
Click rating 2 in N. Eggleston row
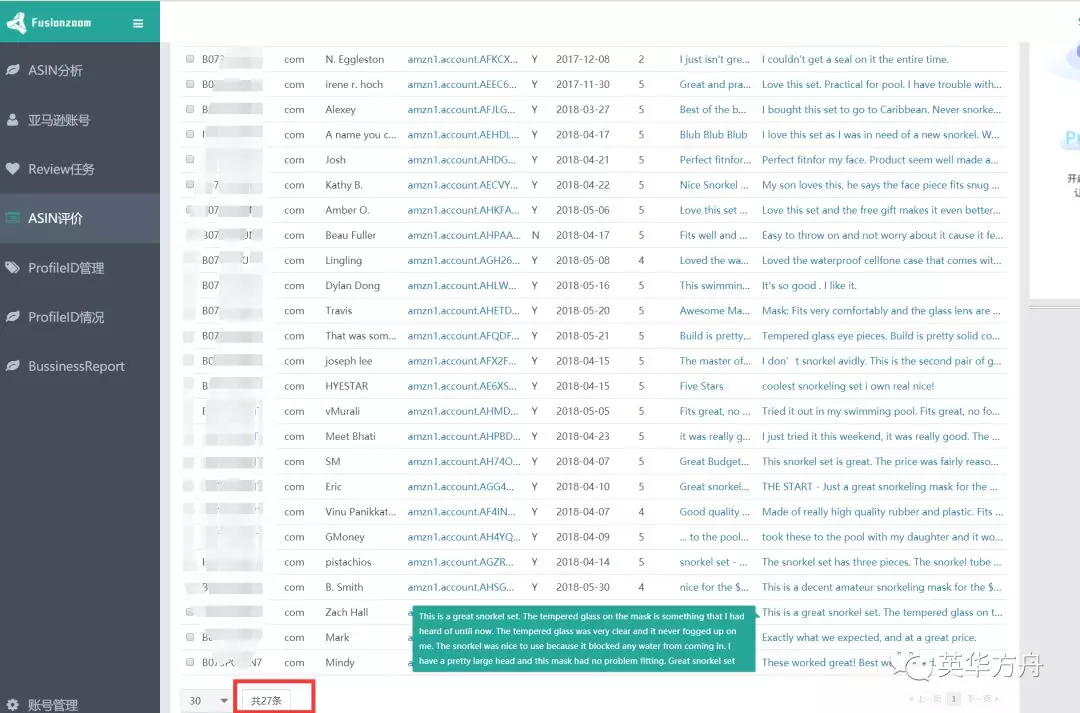coord(641,59)
